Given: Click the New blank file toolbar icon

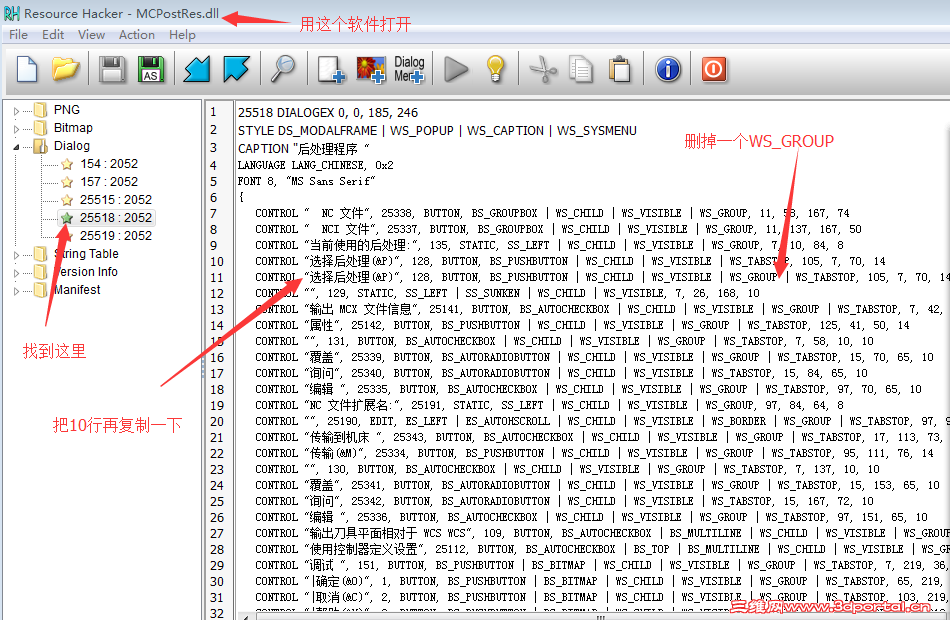Looking at the screenshot, I should click(27, 69).
